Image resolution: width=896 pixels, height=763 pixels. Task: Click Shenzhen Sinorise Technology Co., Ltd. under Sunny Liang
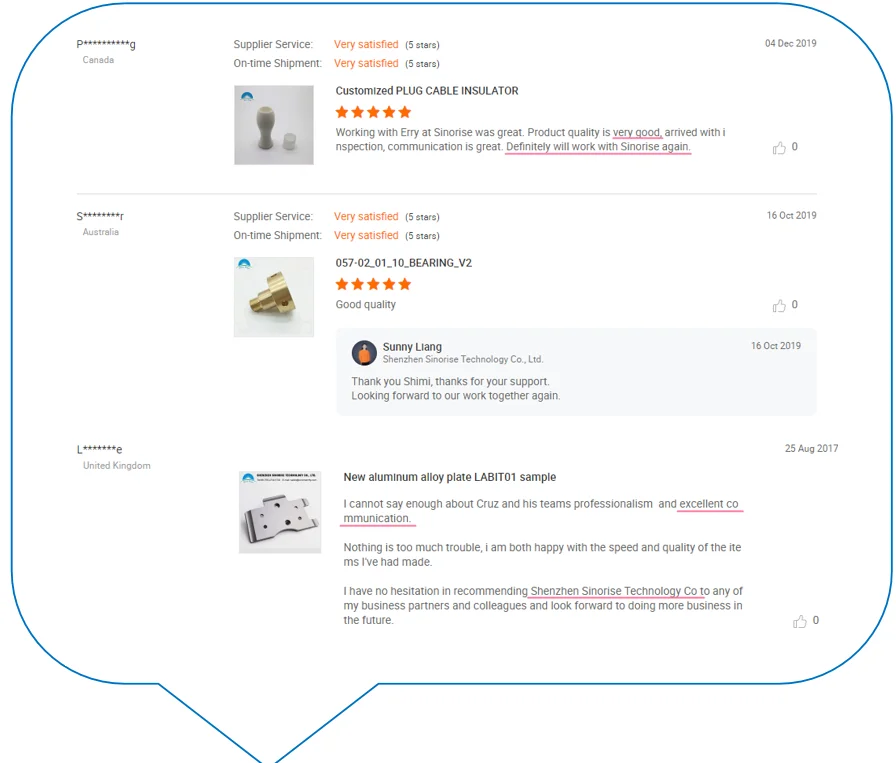463,359
